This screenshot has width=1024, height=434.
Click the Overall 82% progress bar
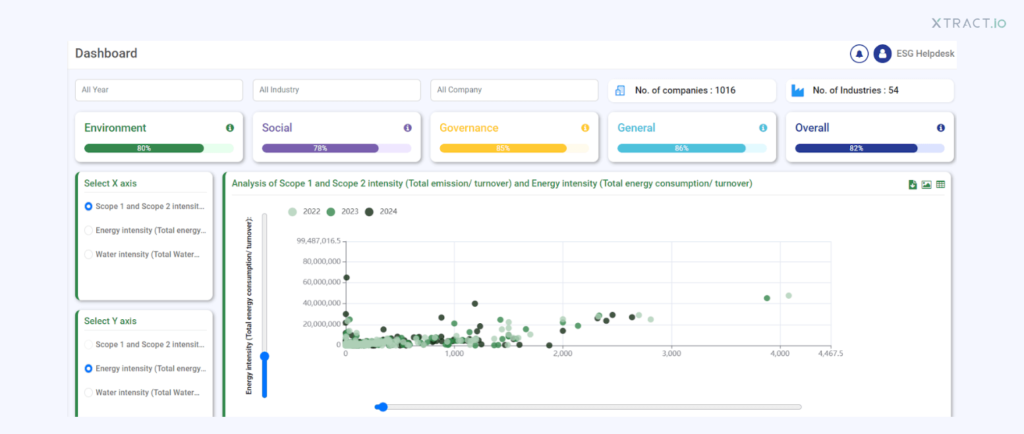tap(869, 148)
